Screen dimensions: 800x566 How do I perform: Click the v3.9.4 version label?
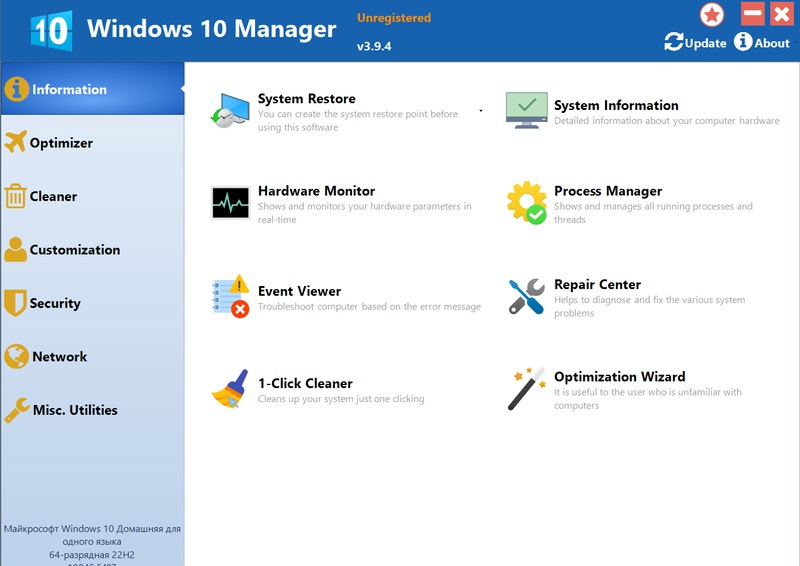tap(374, 46)
